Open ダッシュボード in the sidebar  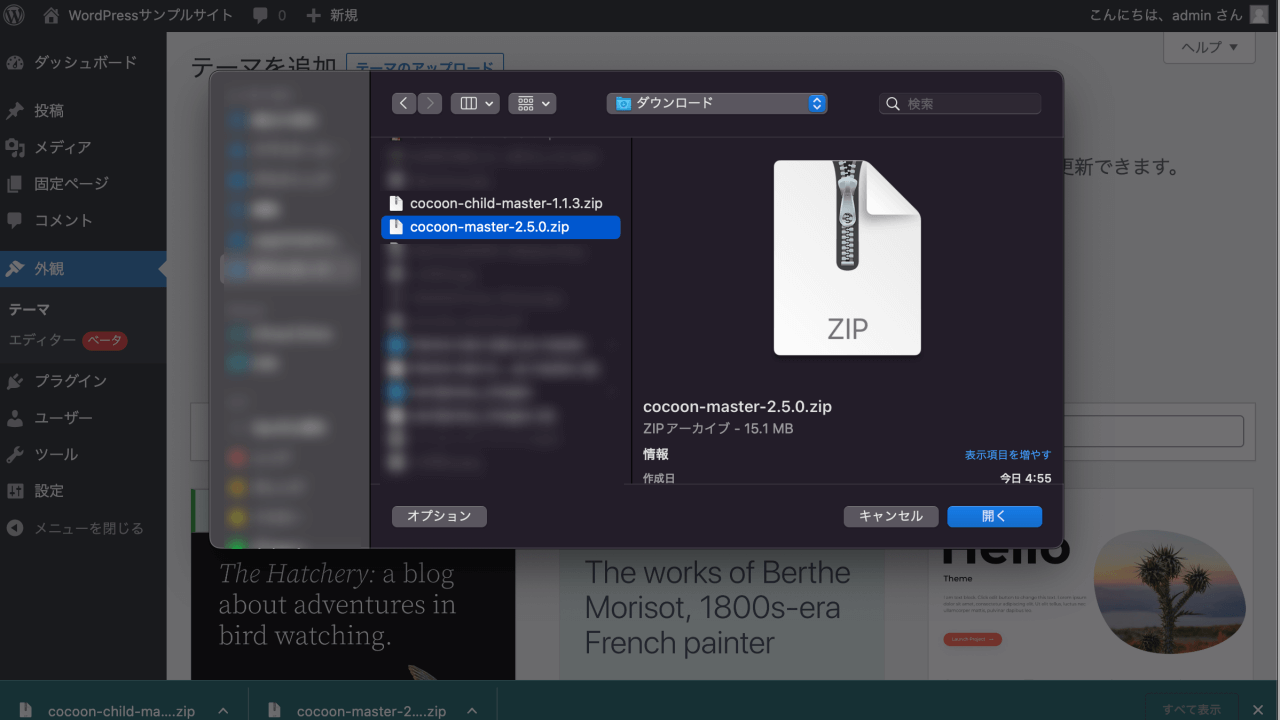click(83, 62)
